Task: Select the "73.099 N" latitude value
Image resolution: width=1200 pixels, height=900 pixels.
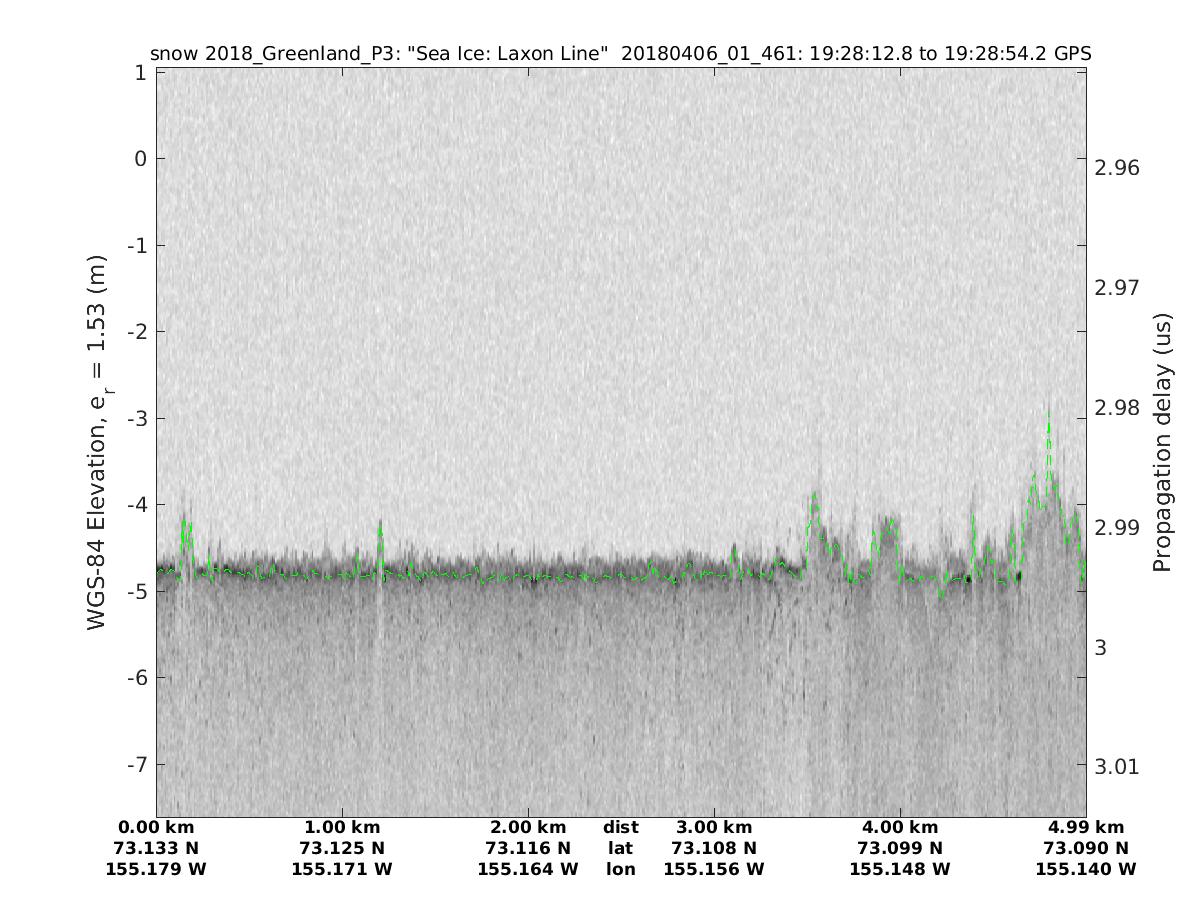Action: coord(900,848)
